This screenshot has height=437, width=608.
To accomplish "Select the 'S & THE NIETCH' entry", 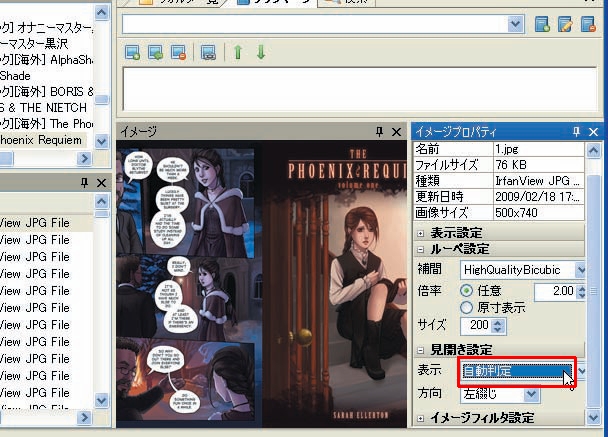I will 43,107.
